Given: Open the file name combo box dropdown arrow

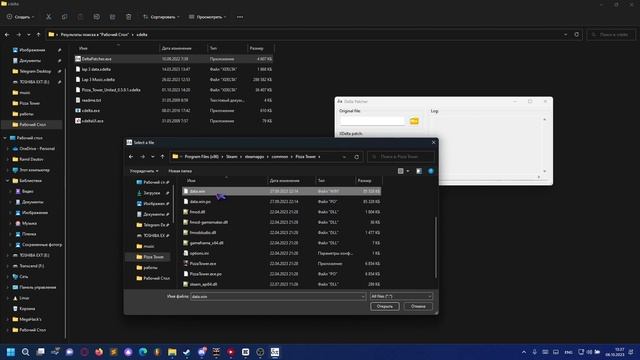Looking at the screenshot, I should [362, 296].
